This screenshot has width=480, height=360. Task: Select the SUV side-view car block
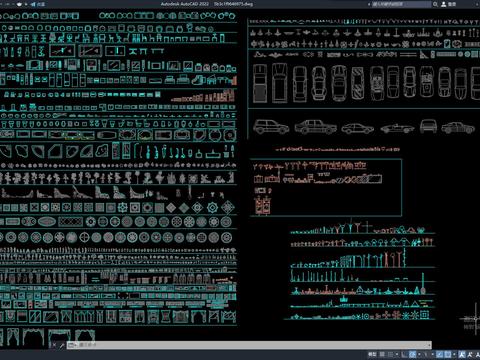pos(271,127)
